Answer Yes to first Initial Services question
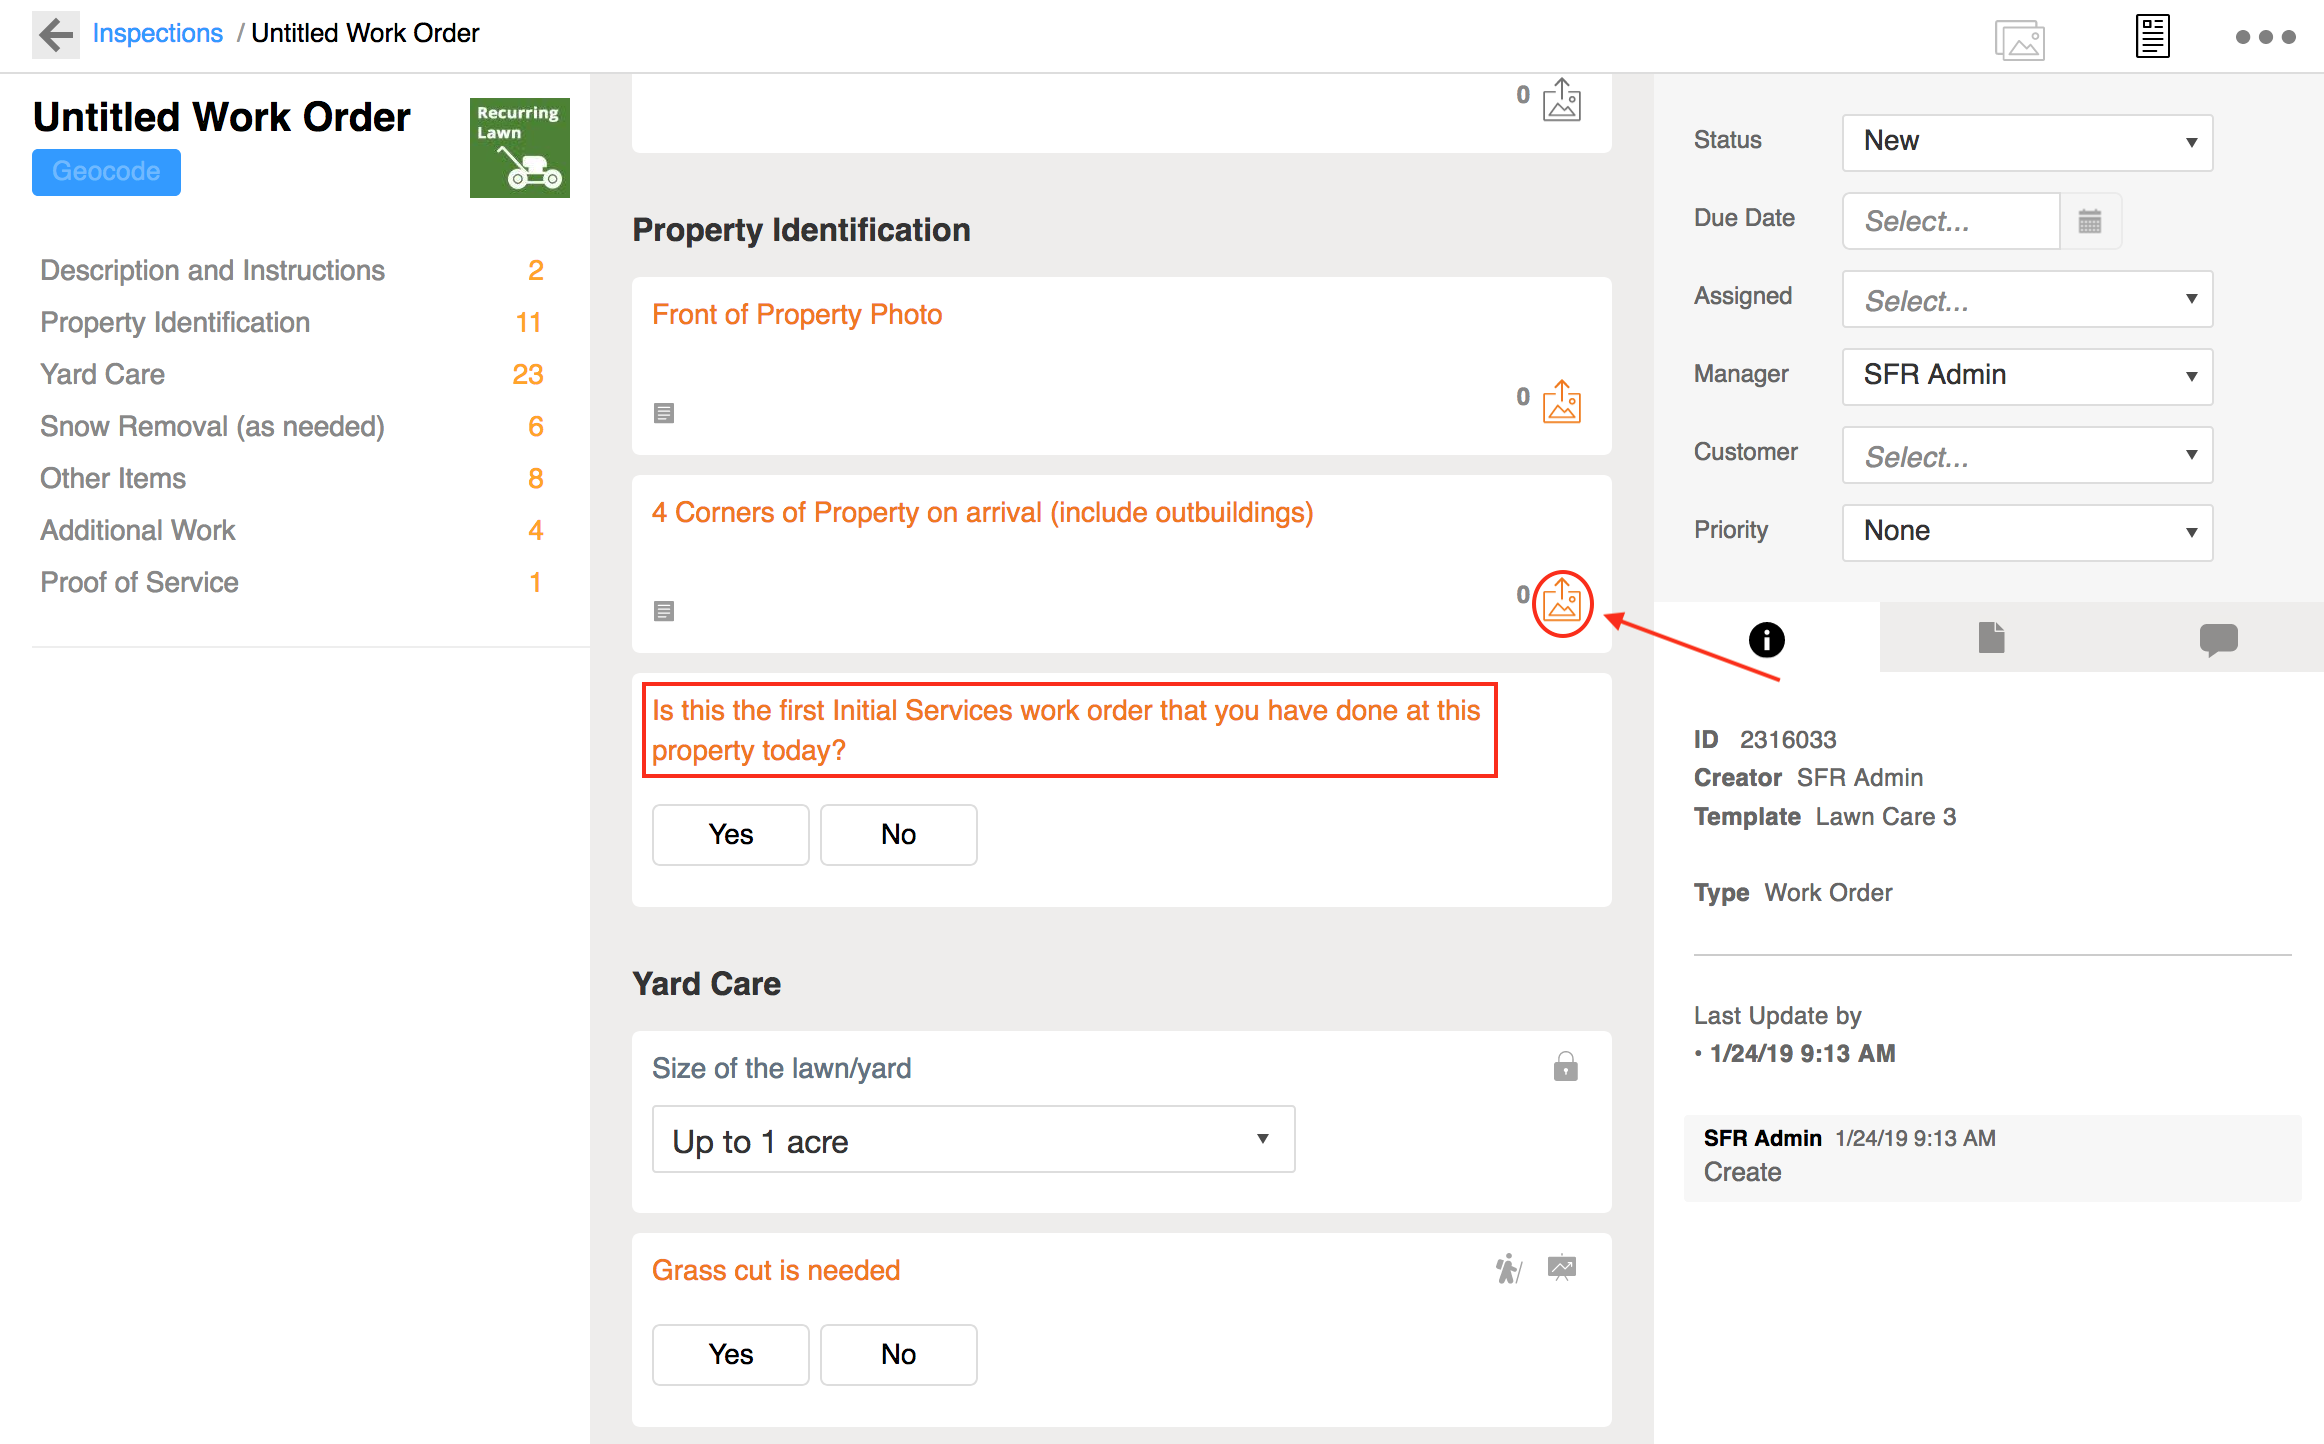 (x=730, y=834)
